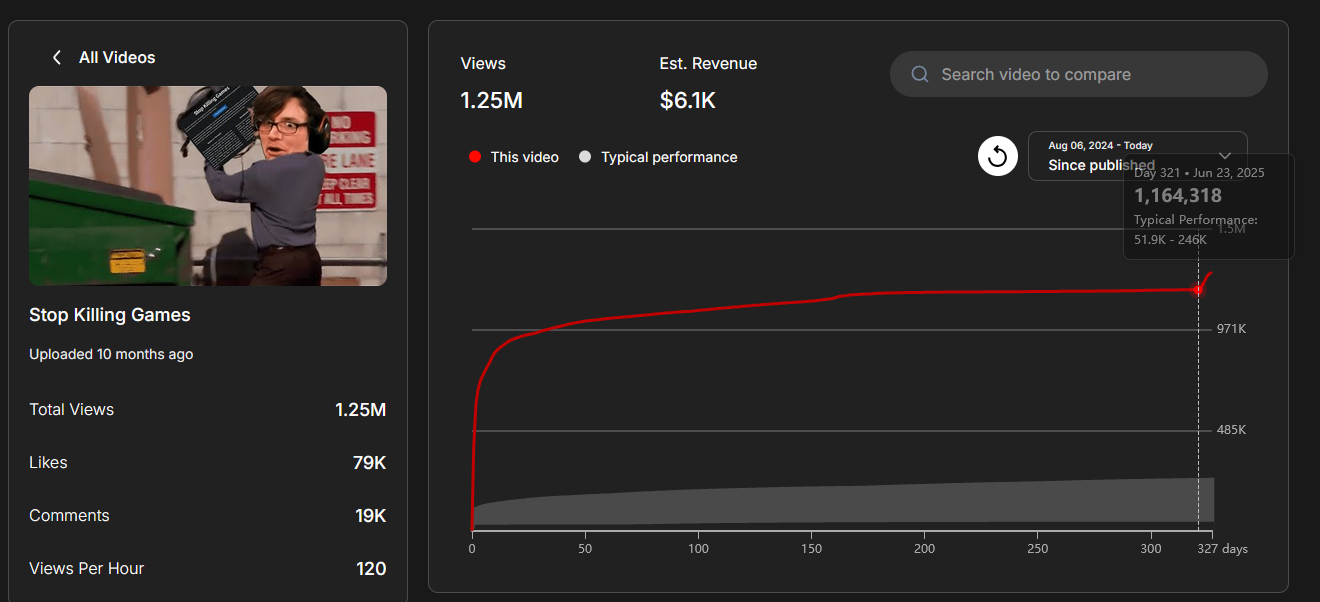Click the red data point marker on chart
Viewport: 1320px width, 602px height.
click(1198, 290)
